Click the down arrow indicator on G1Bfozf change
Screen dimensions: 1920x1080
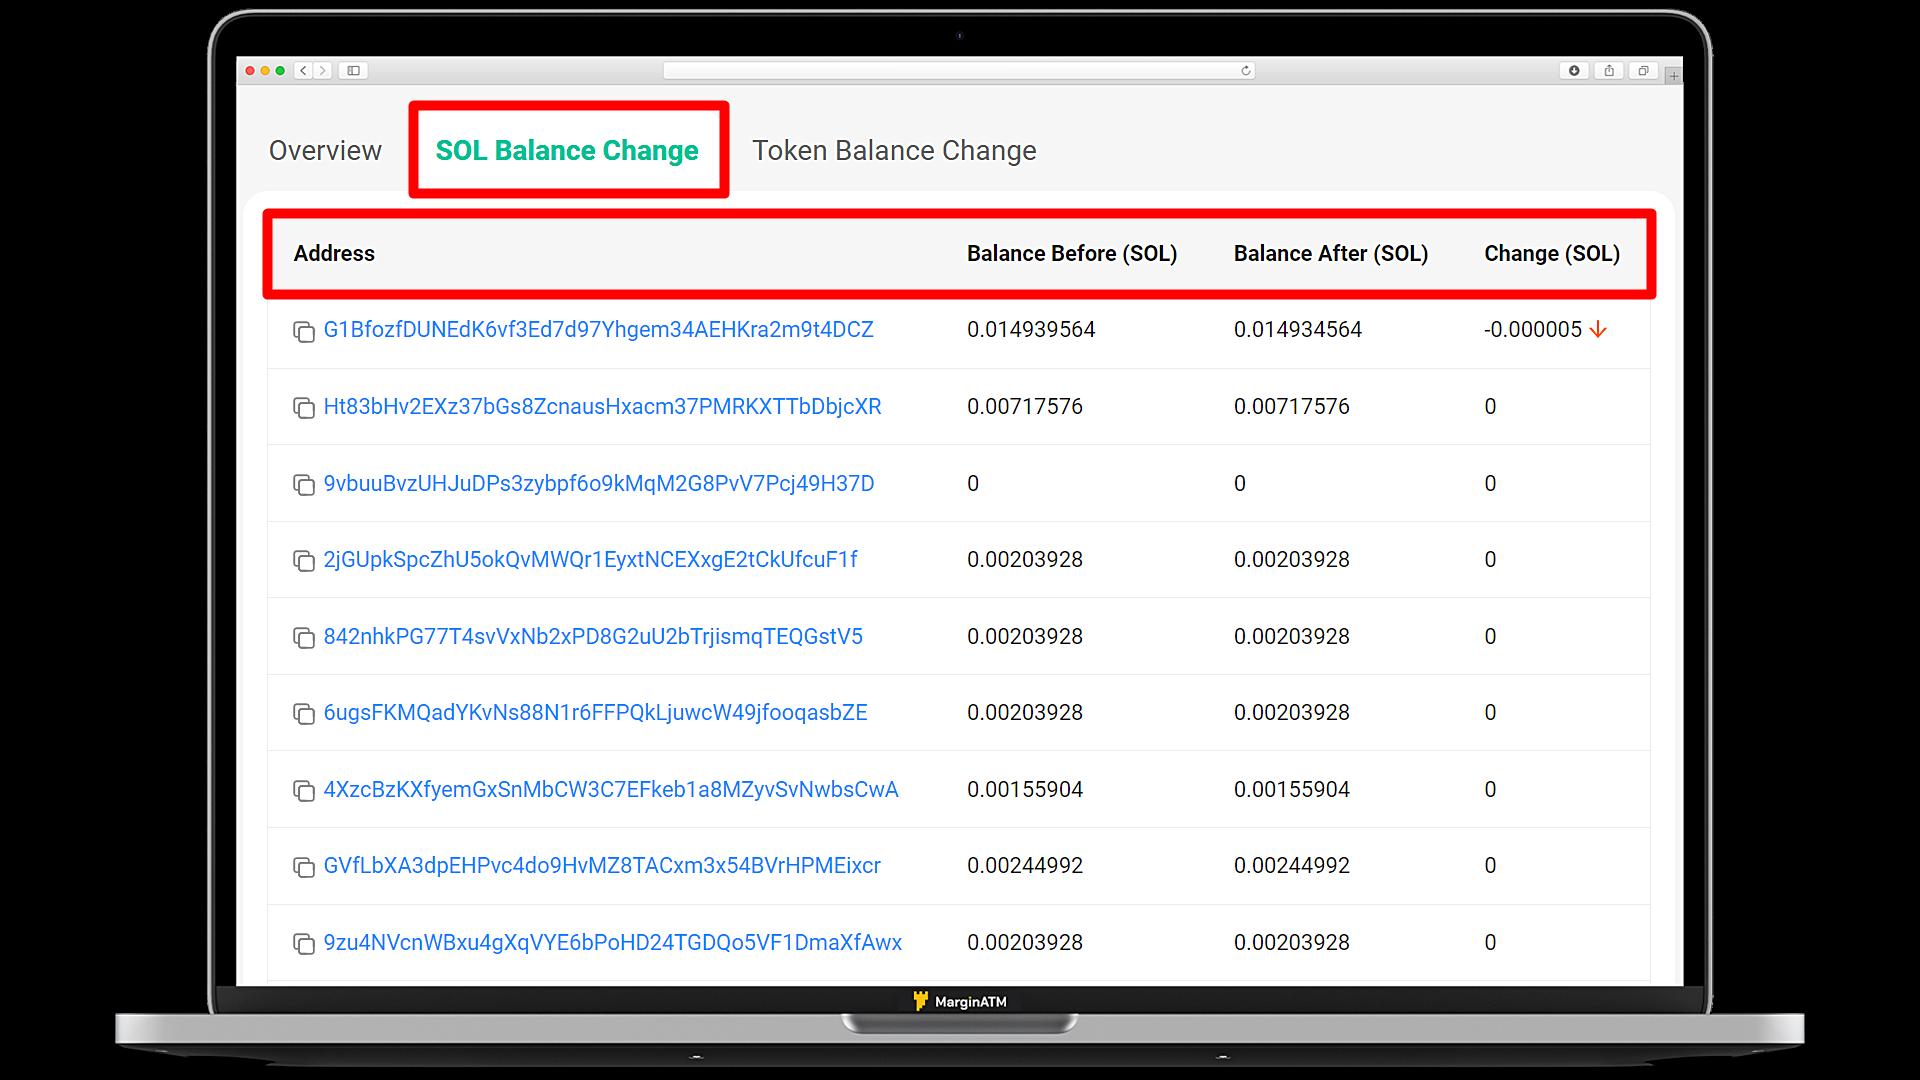[x=1598, y=330]
